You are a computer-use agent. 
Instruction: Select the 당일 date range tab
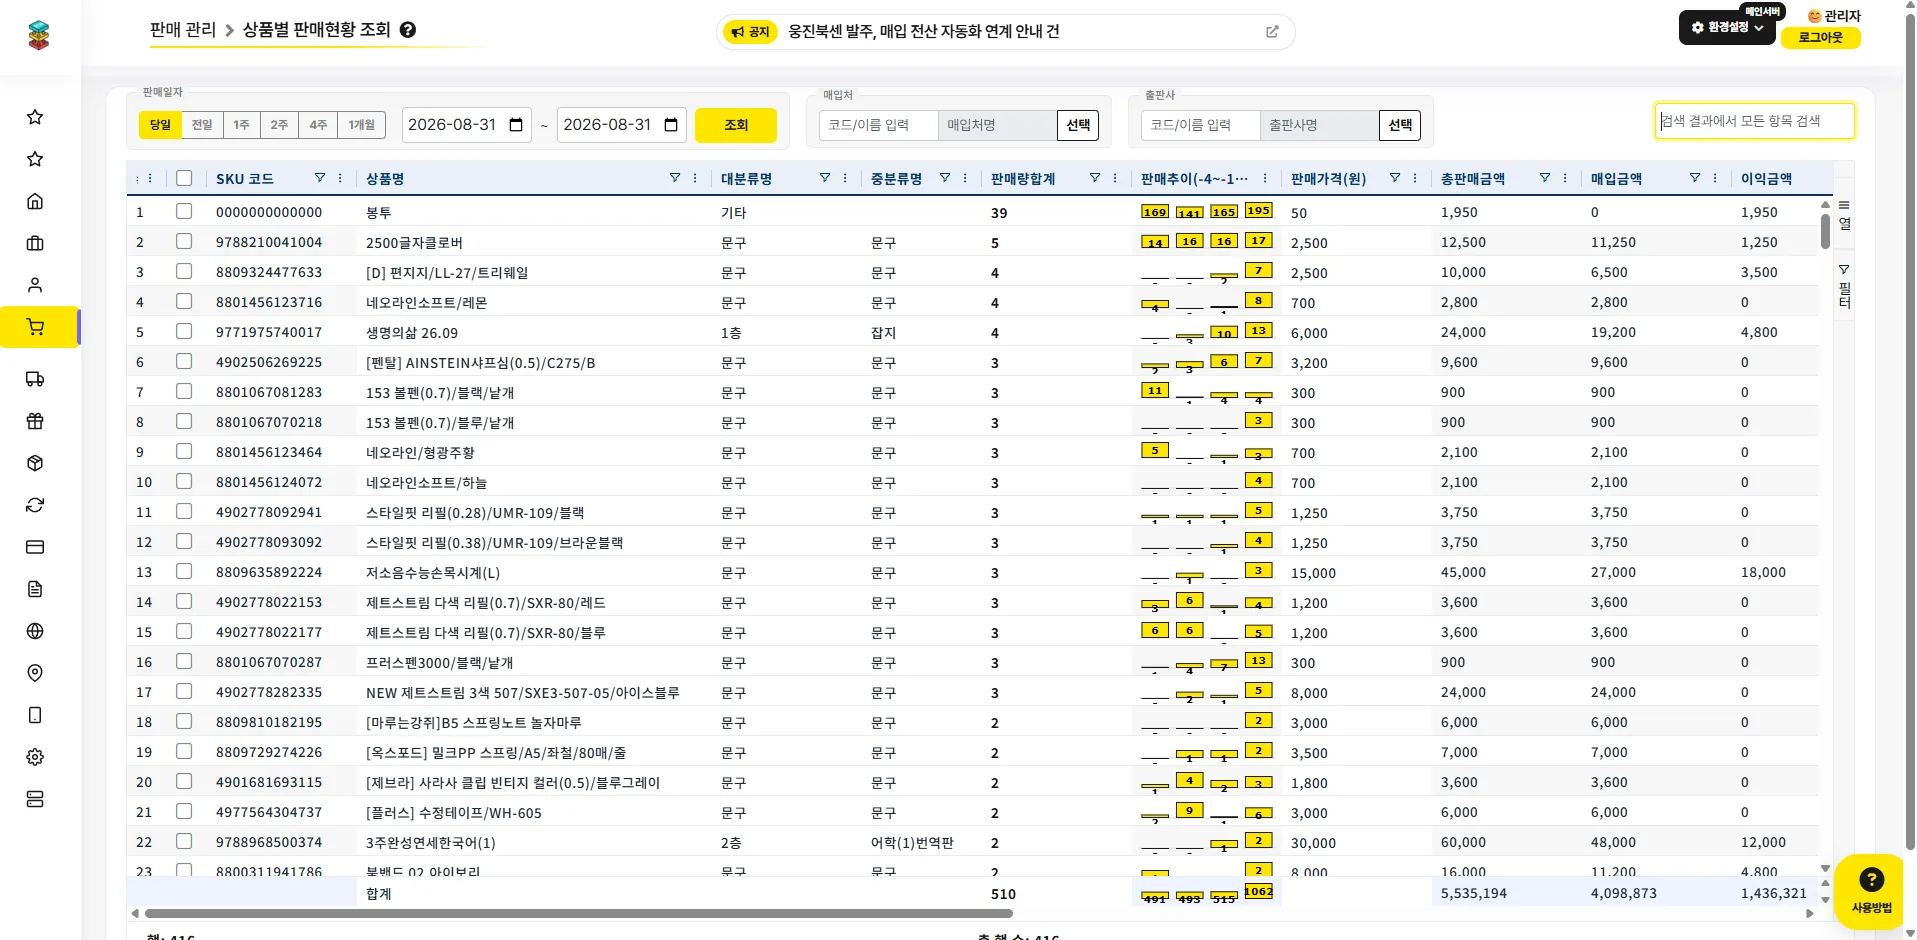[x=160, y=125]
